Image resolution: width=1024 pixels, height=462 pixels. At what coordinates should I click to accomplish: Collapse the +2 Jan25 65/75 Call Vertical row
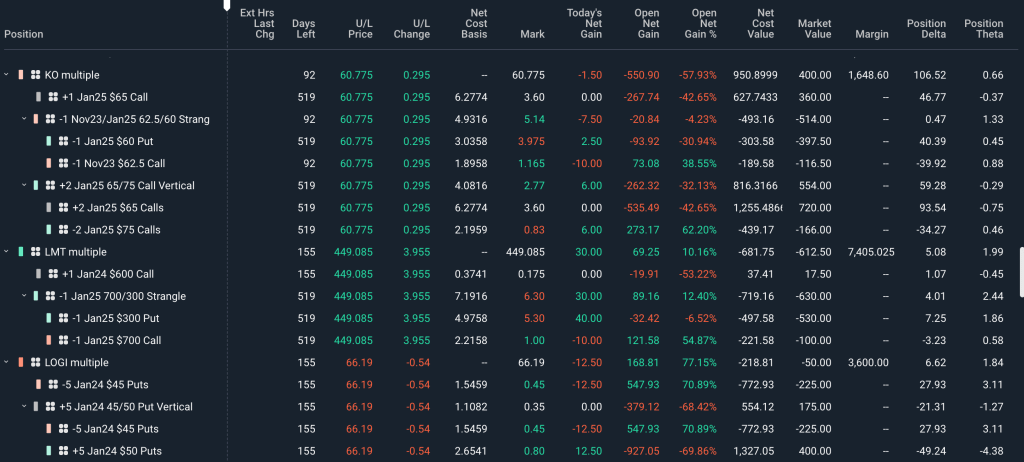click(x=24, y=186)
